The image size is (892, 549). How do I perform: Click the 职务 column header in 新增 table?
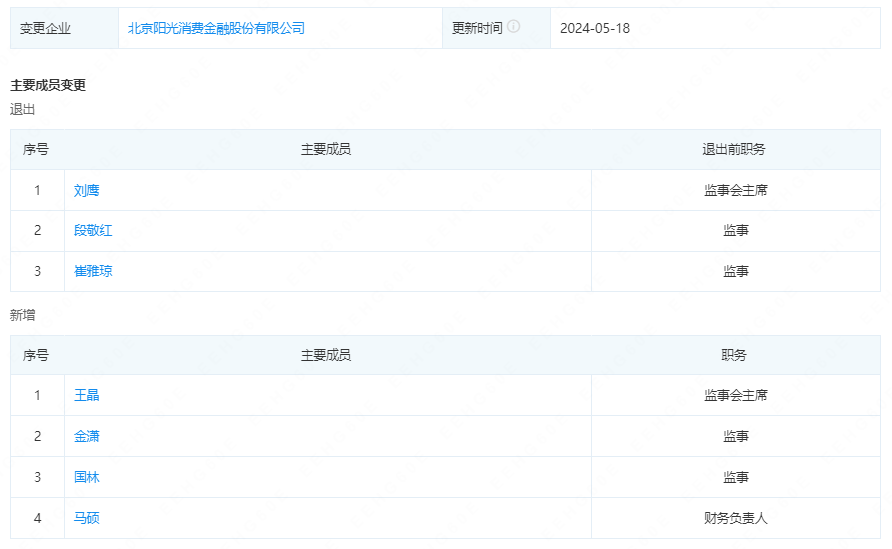click(734, 355)
